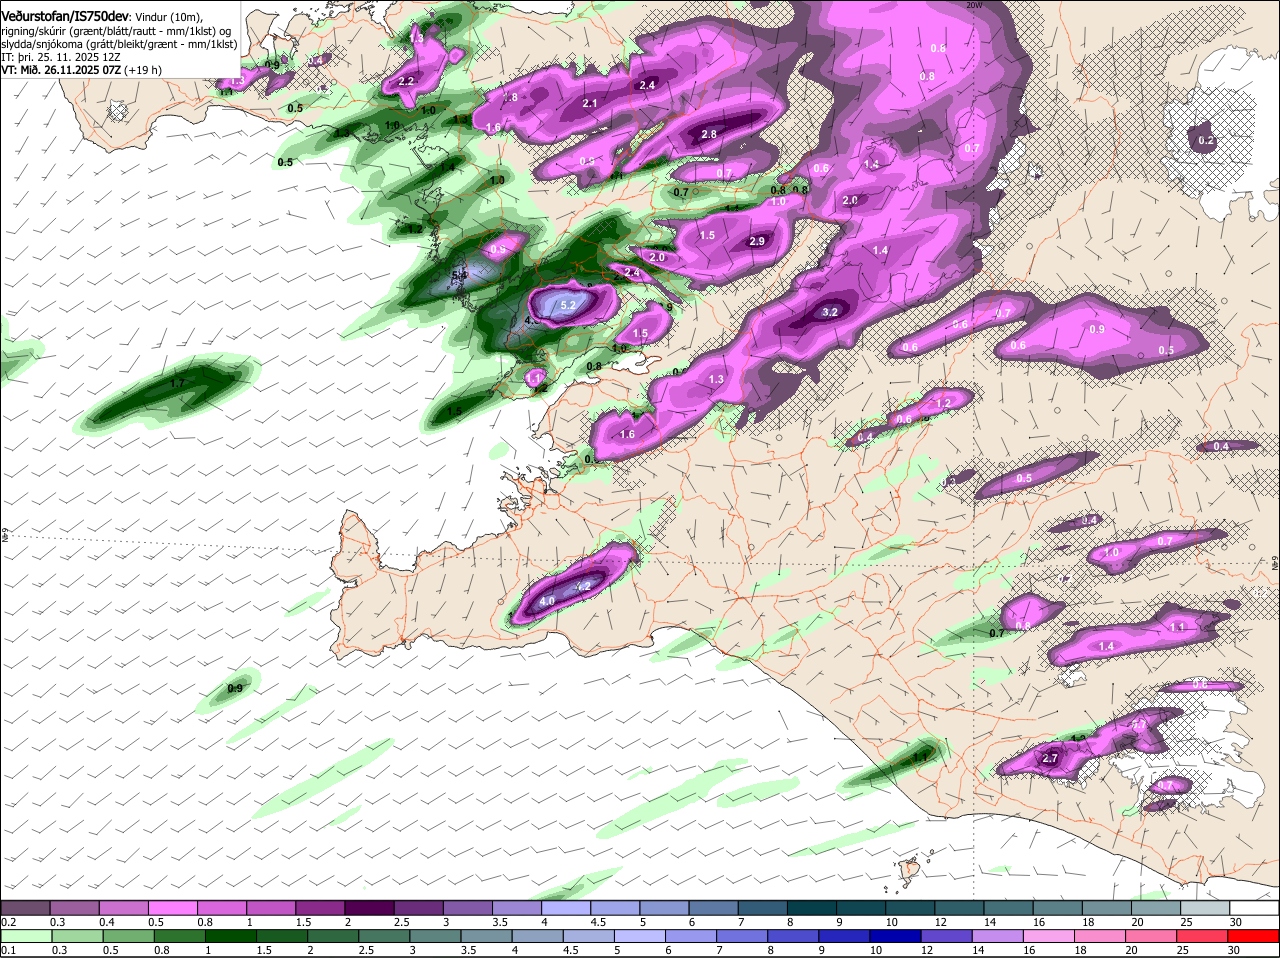The height and width of the screenshot is (958, 1280).
Task: Click top legend swatch between 1 and 1.5
Action: coord(272,907)
